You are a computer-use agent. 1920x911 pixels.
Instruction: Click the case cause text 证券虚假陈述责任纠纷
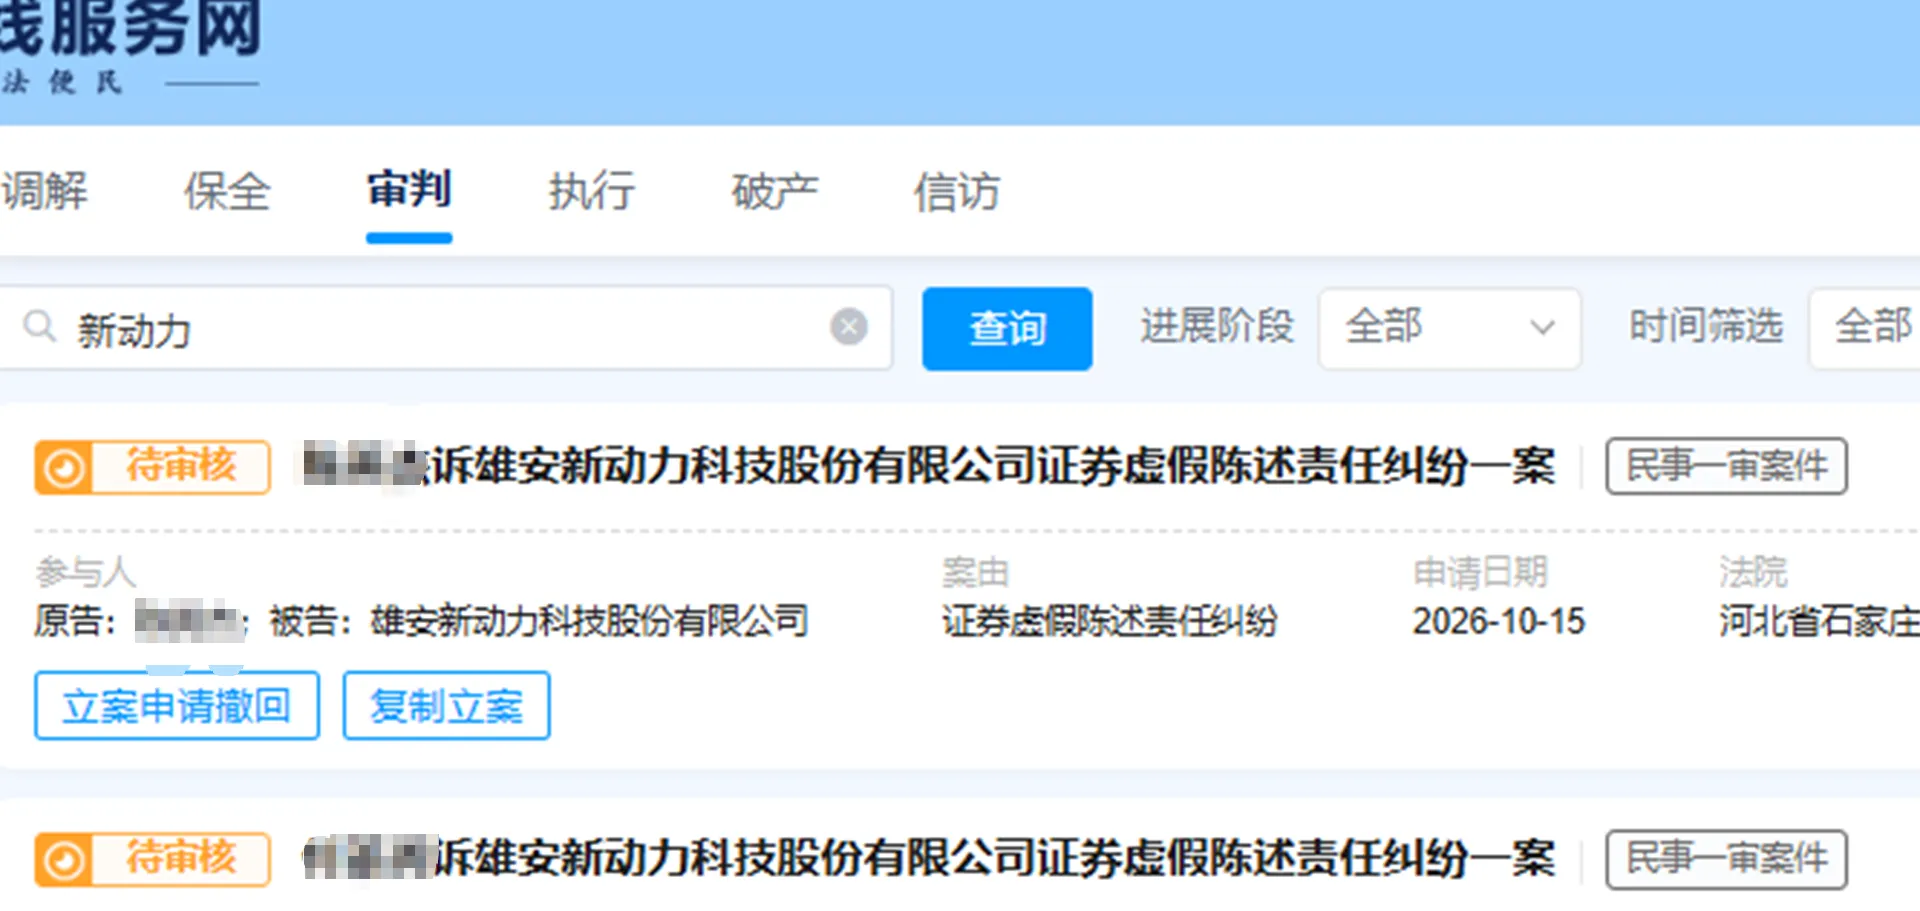click(1110, 622)
